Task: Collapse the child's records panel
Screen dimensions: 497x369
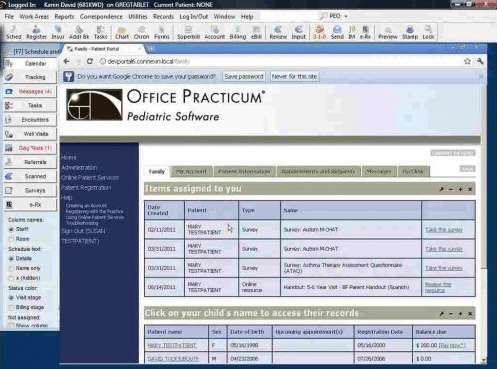Action: pyautogui.click(x=451, y=314)
